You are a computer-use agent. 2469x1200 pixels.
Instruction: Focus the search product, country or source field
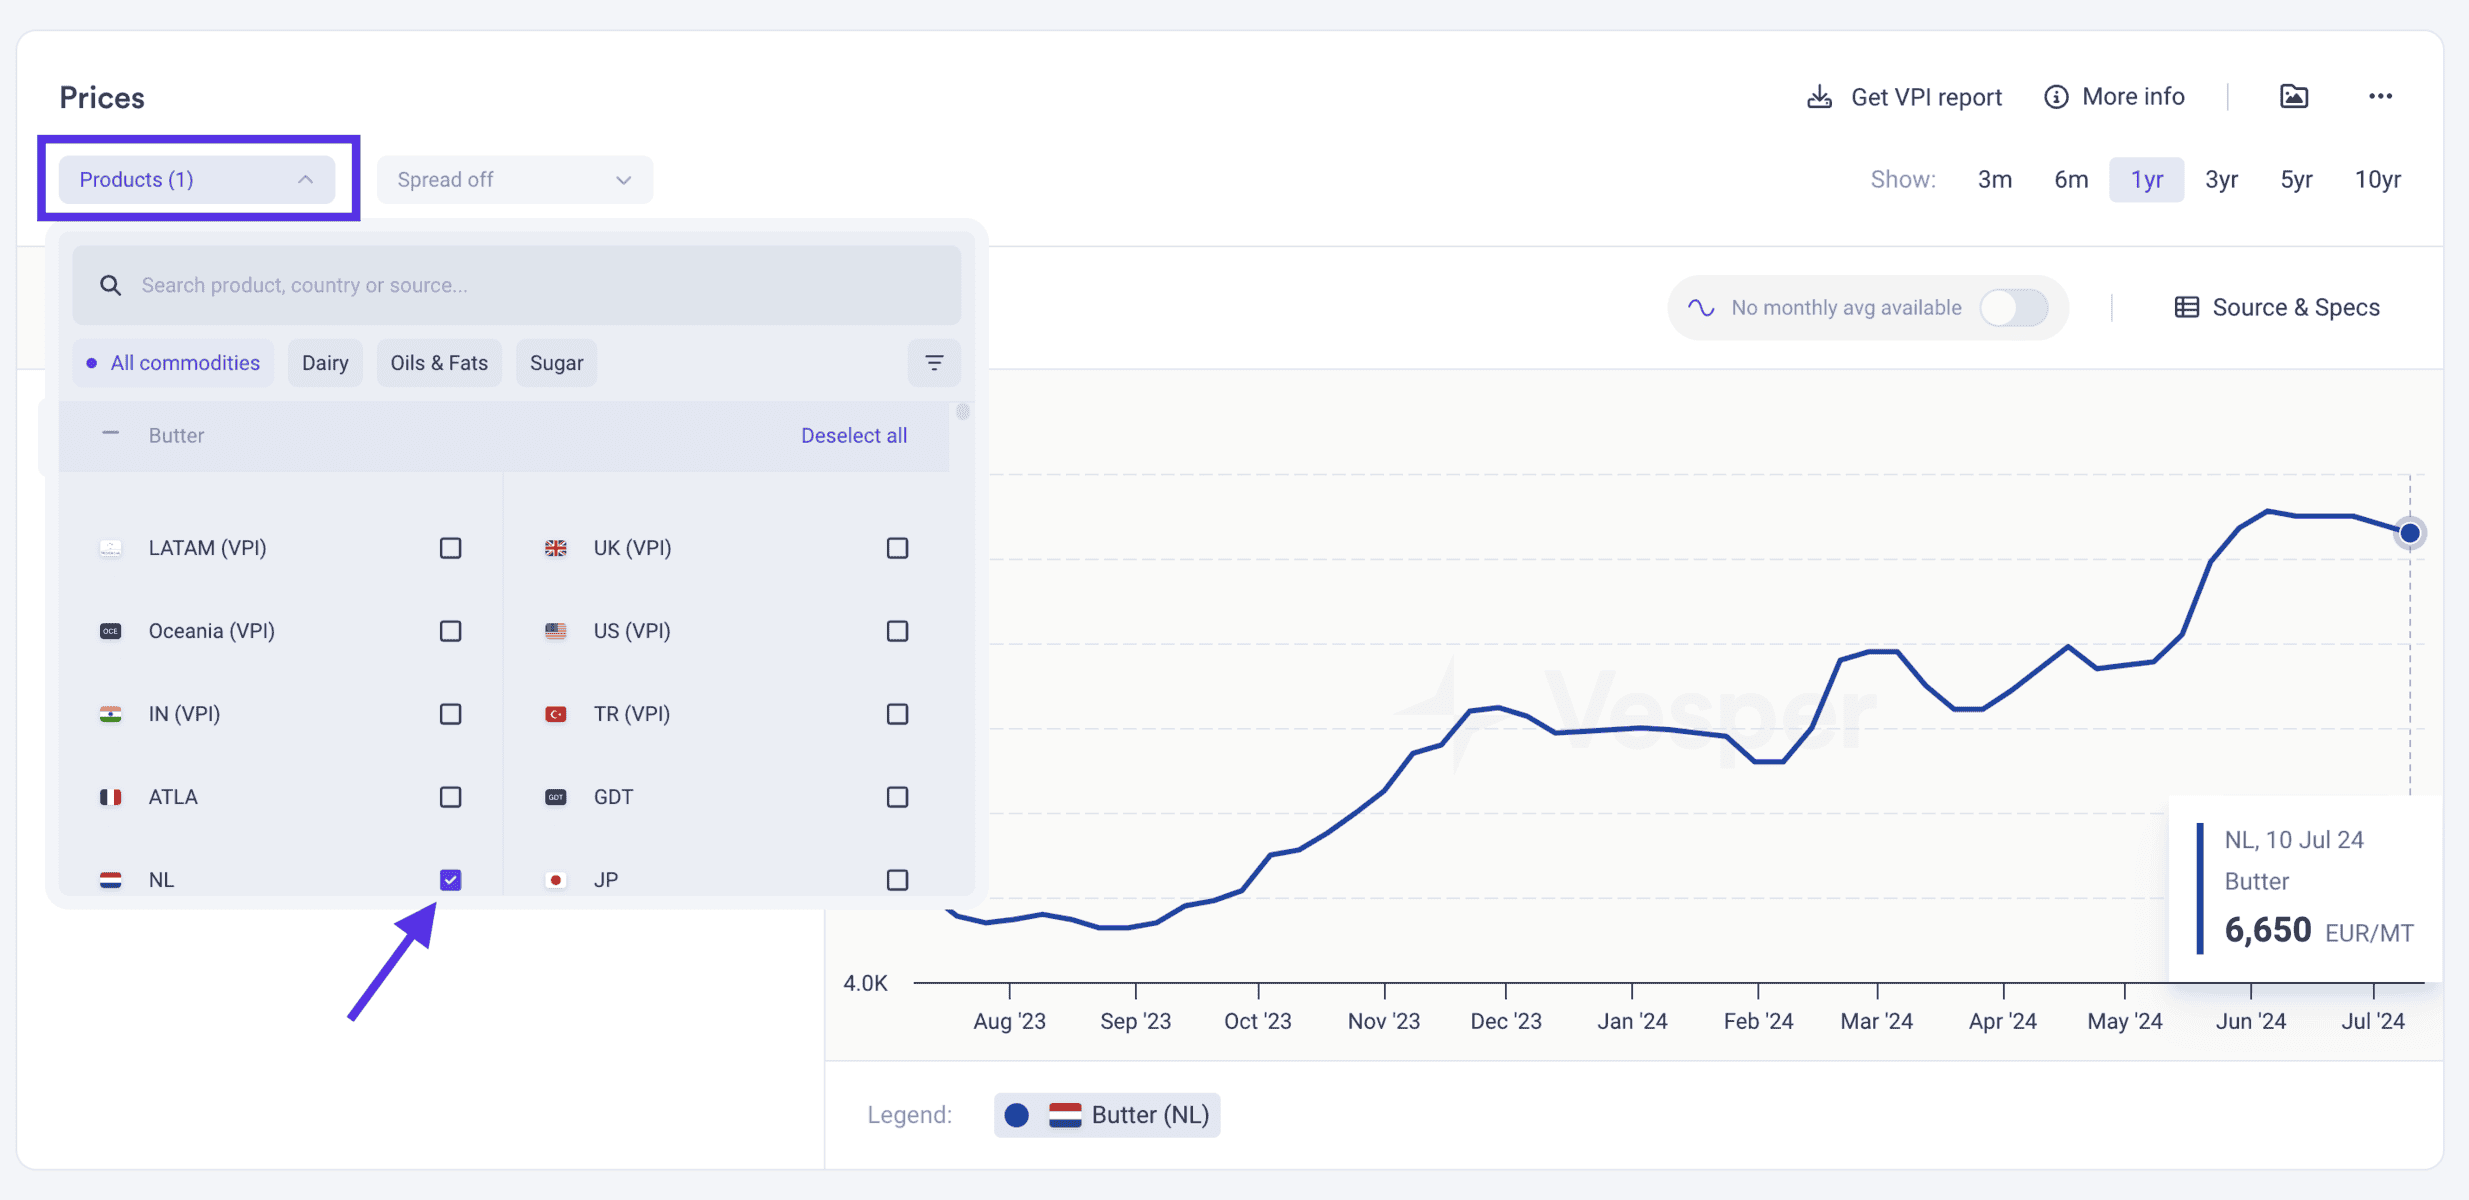(x=517, y=285)
